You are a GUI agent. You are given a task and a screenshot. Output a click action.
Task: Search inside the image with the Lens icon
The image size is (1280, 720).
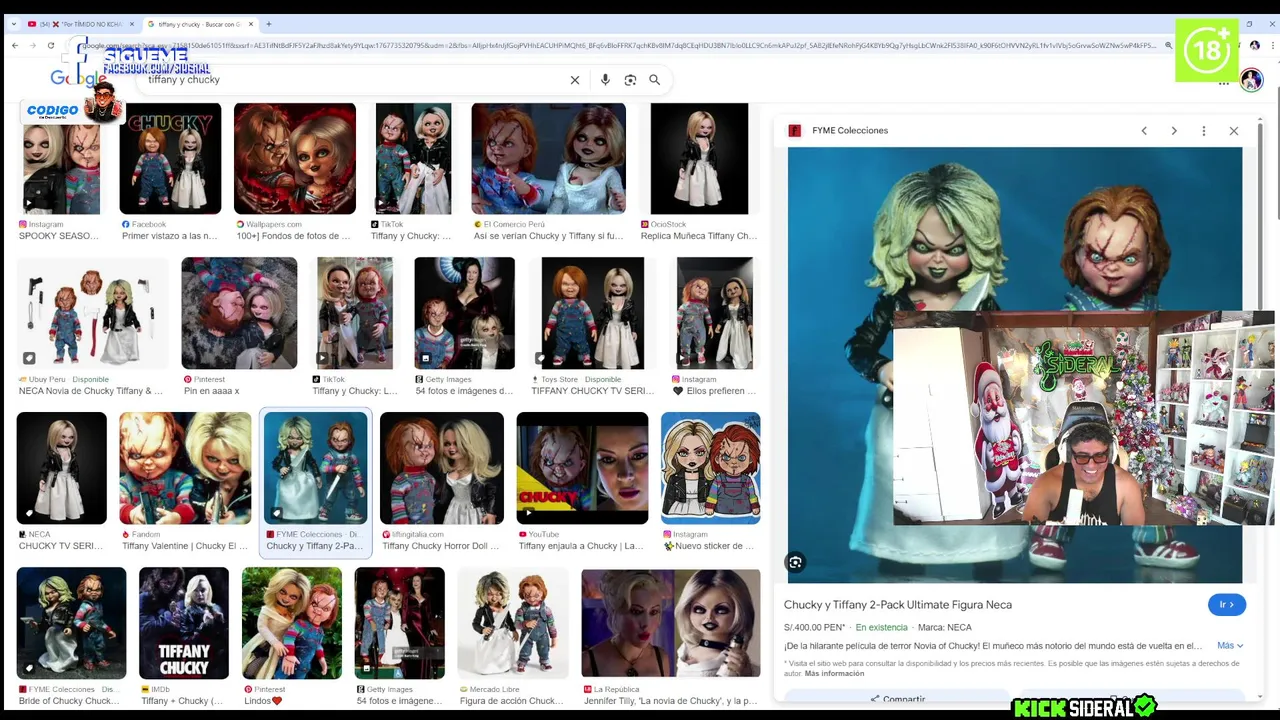795,563
